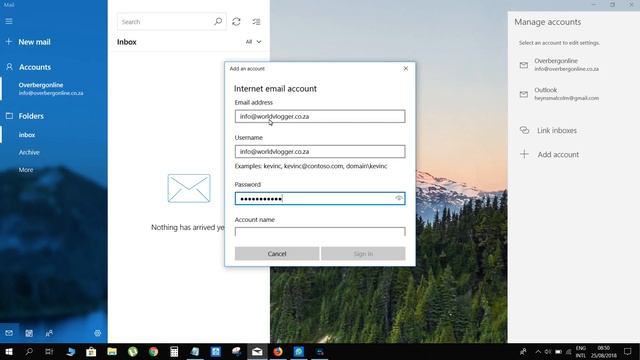The image size is (640, 360).
Task: Edit Overbergonline account in Manage accounts
Action: (x=567, y=64)
